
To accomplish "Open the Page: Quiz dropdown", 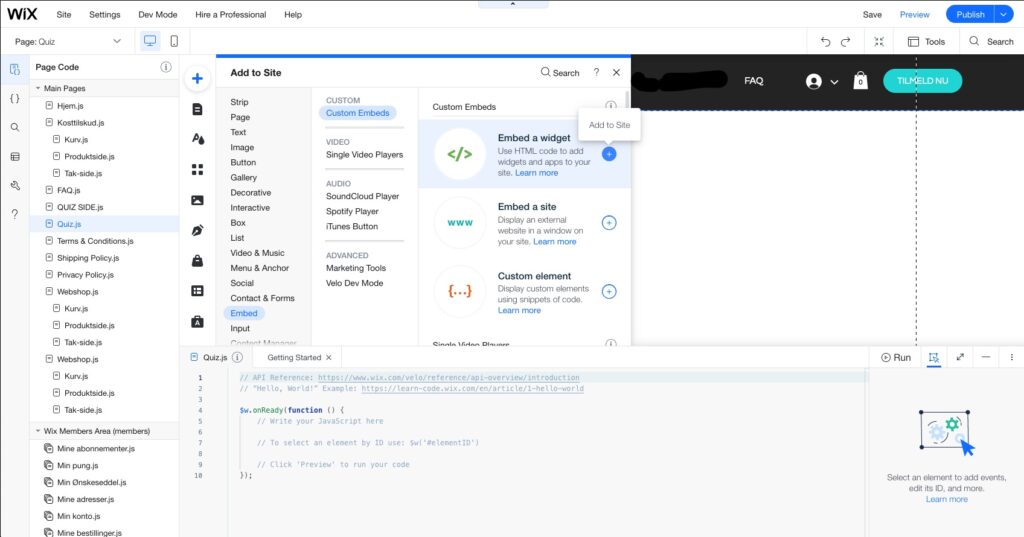I will (x=67, y=41).
